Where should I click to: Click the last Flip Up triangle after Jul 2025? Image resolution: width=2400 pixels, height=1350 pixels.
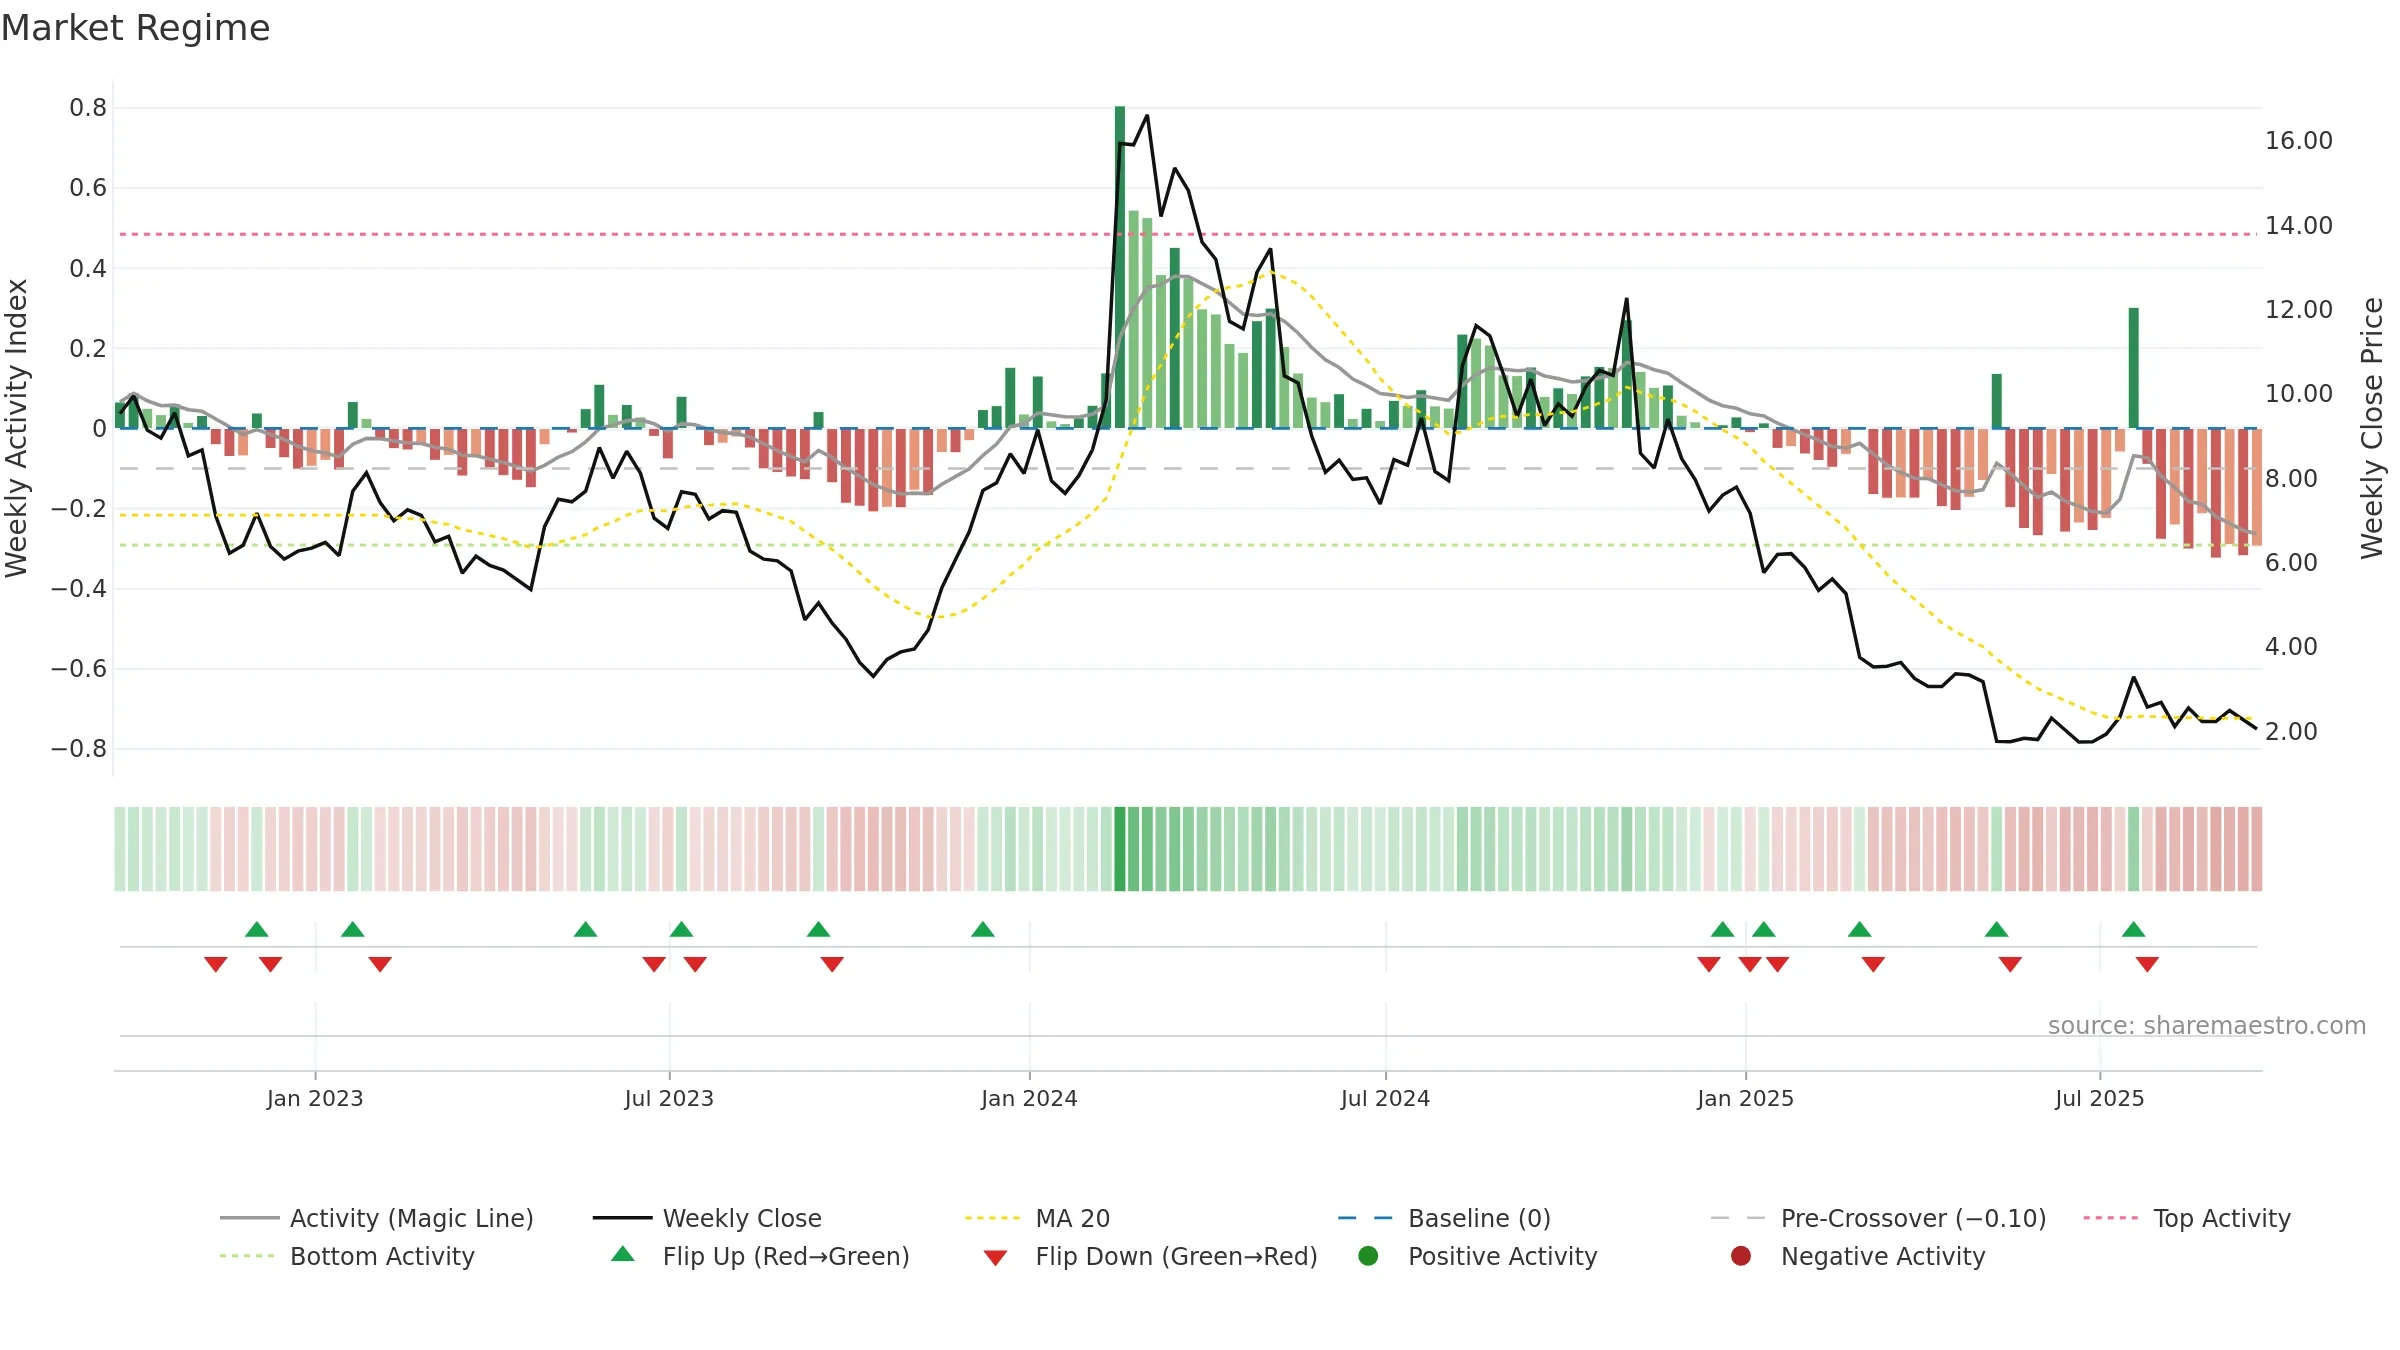(x=2133, y=929)
